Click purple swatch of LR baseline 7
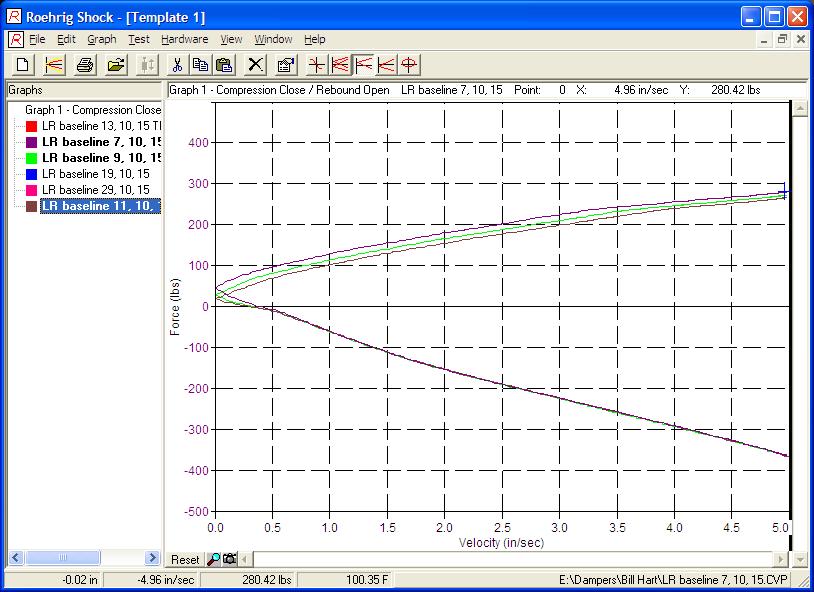 (32, 142)
